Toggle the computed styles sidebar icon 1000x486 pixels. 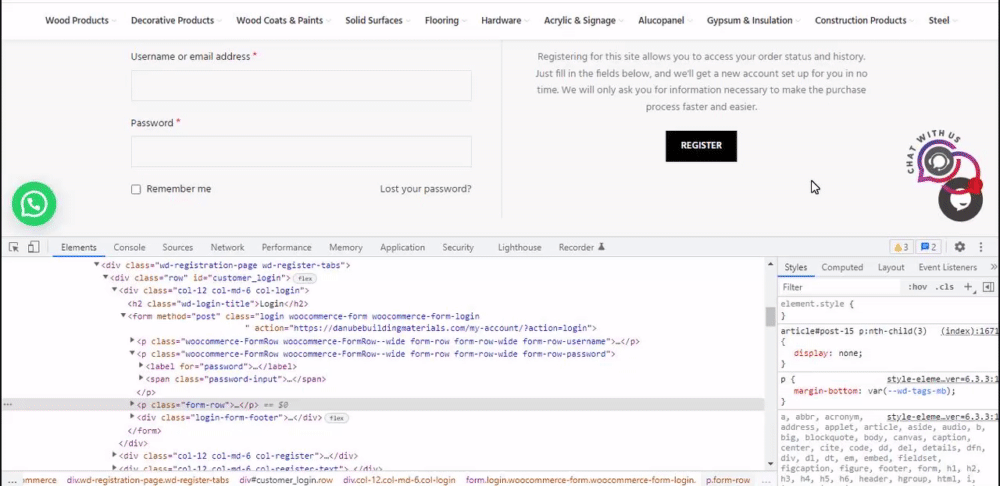[x=989, y=287]
